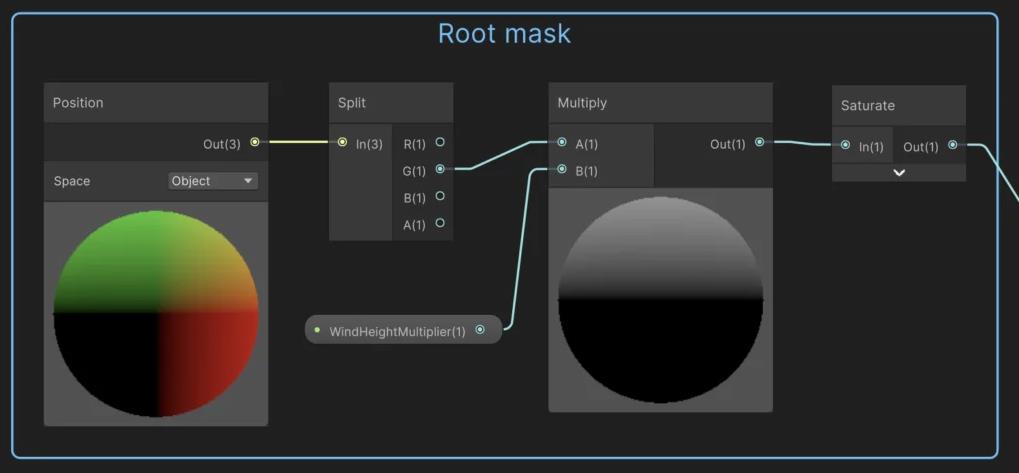Screen dimensions: 1019x473
Task: Click the Split node In(3) input port
Action: pos(342,142)
